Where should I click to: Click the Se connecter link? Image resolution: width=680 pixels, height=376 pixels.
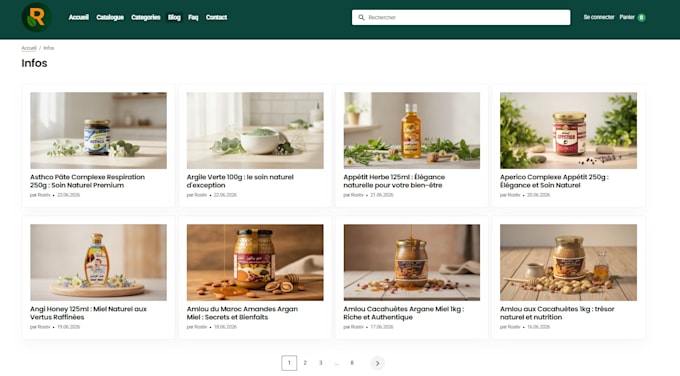coord(599,17)
